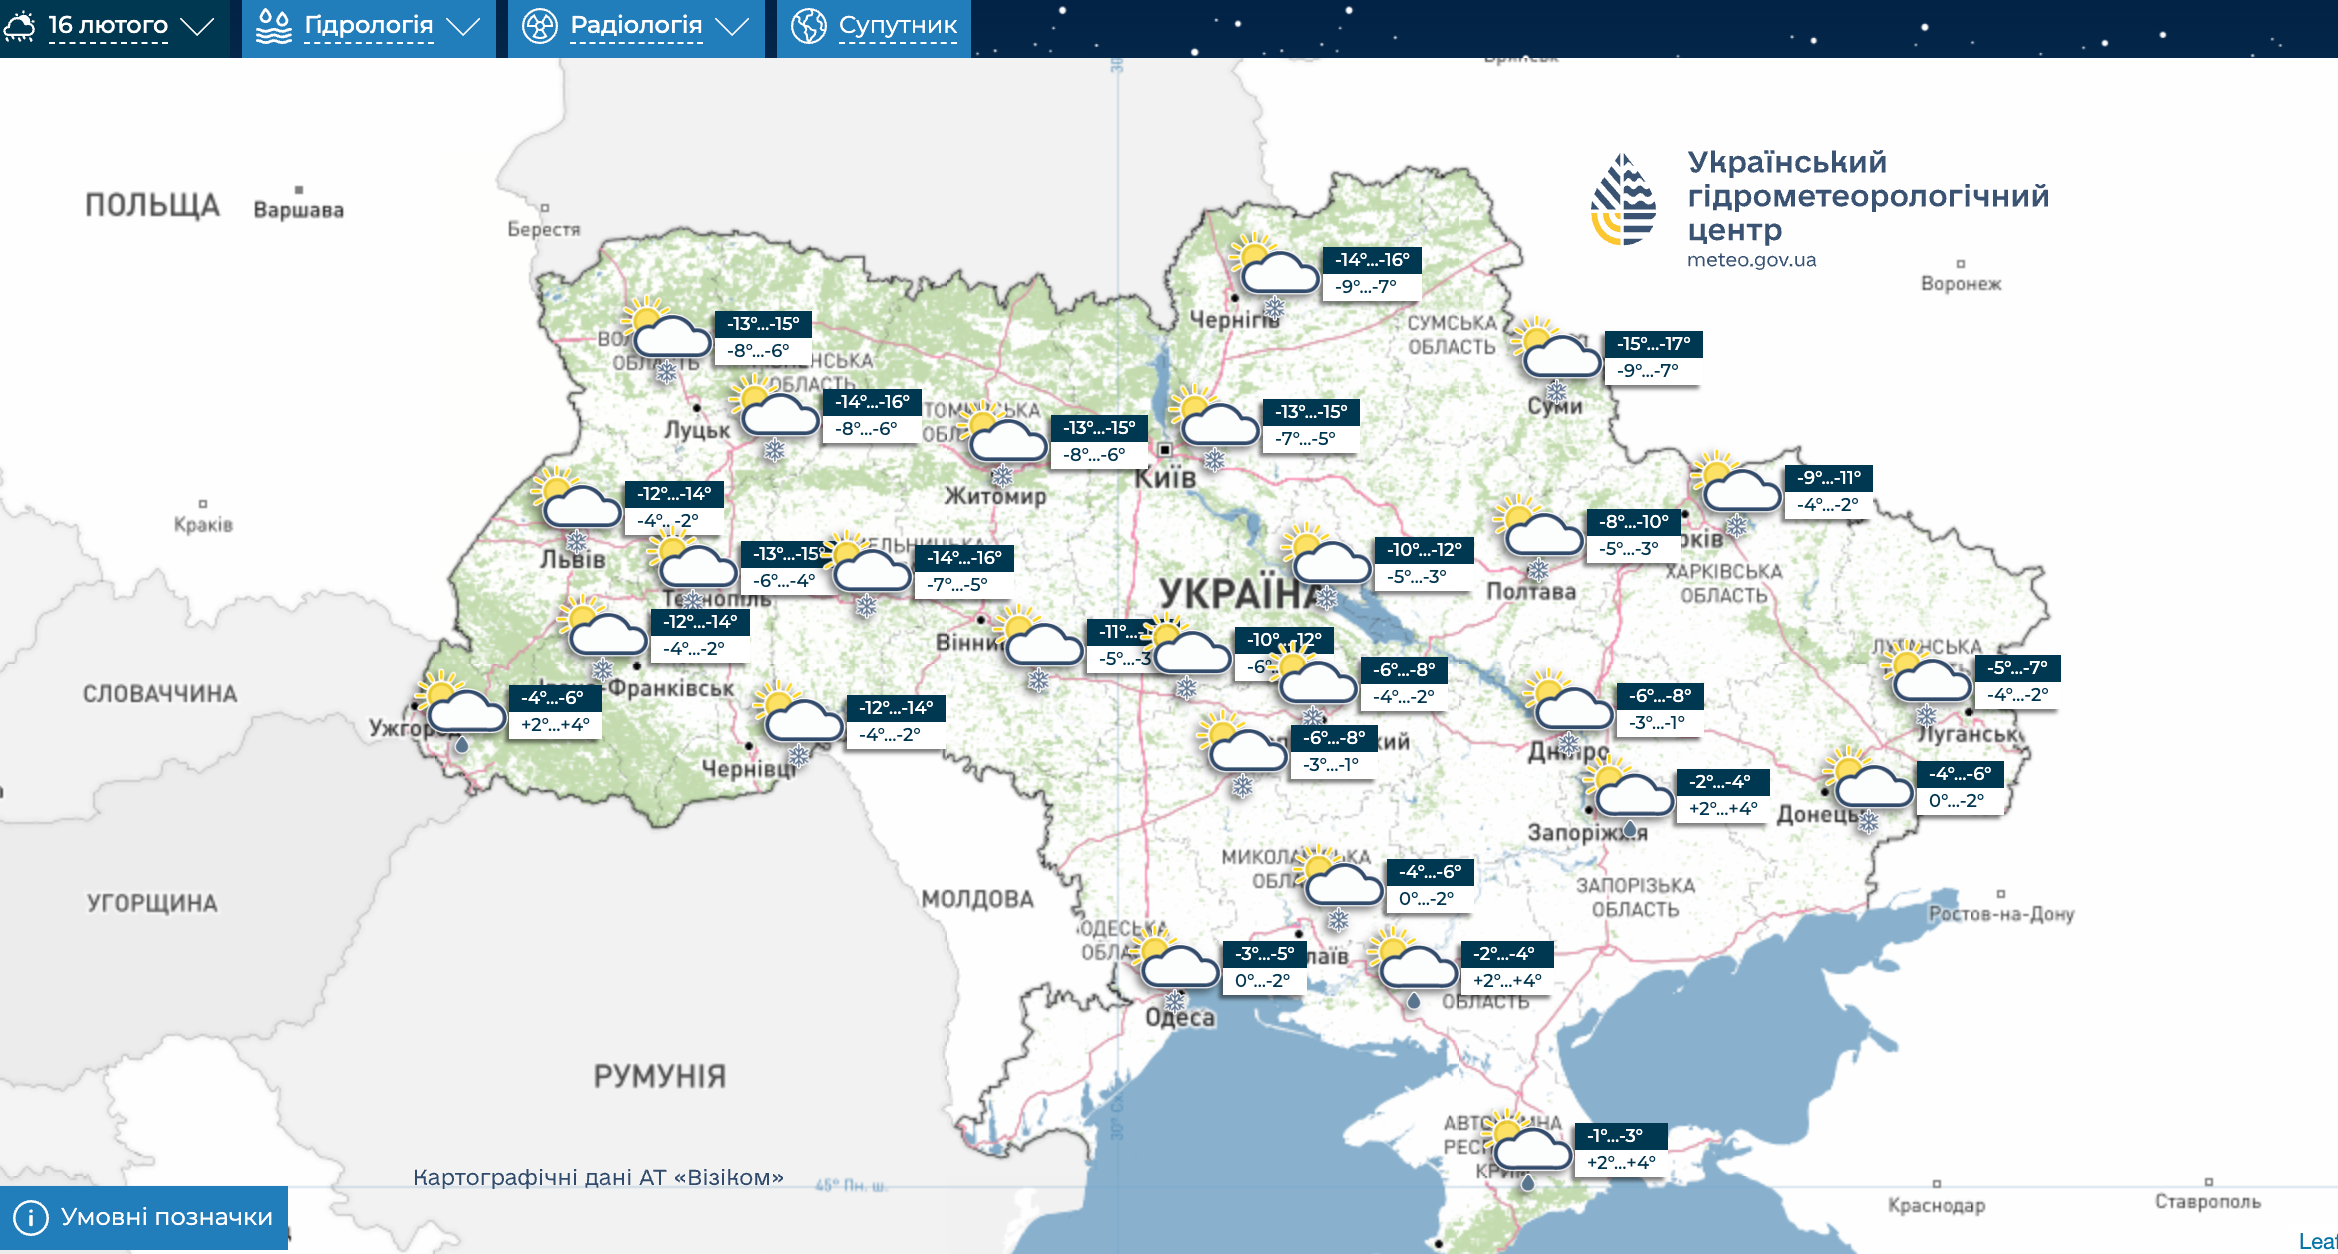Click Luhansk temperature label -5°...-7°

point(2017,667)
